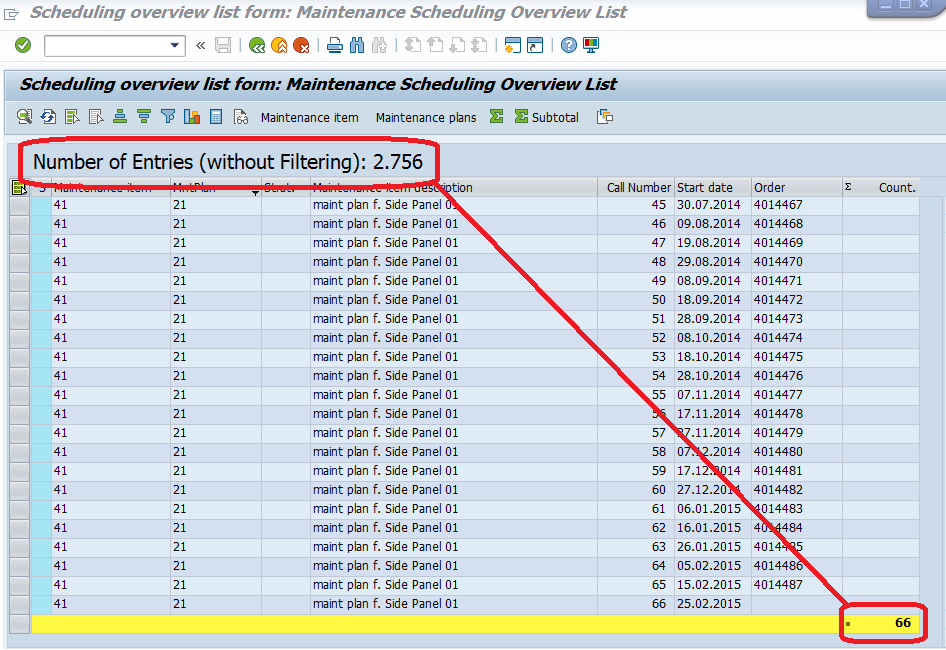Click order number 4014467
Image resolution: width=946 pixels, height=650 pixels.
pyautogui.click(x=778, y=205)
